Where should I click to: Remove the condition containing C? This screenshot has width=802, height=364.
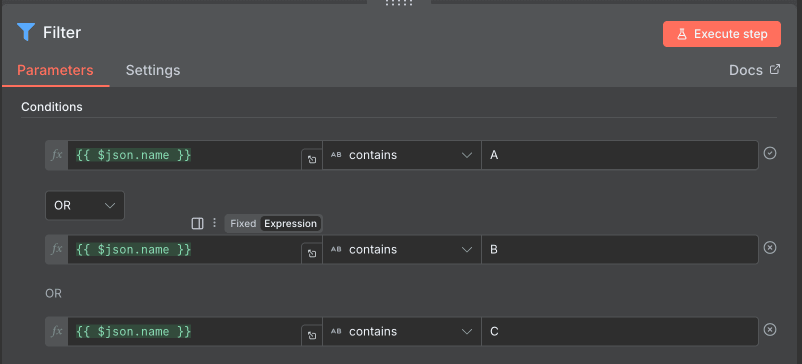click(770, 330)
